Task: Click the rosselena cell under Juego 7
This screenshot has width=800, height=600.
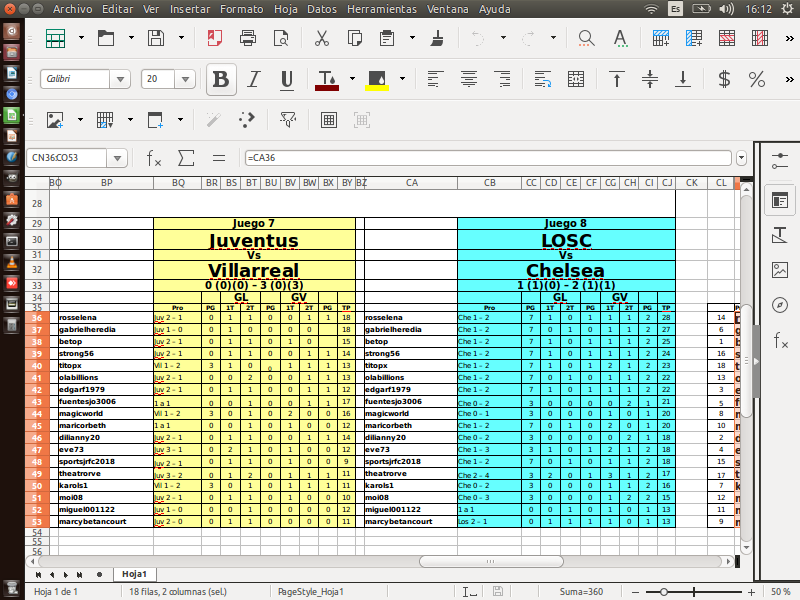Action: tap(106, 317)
